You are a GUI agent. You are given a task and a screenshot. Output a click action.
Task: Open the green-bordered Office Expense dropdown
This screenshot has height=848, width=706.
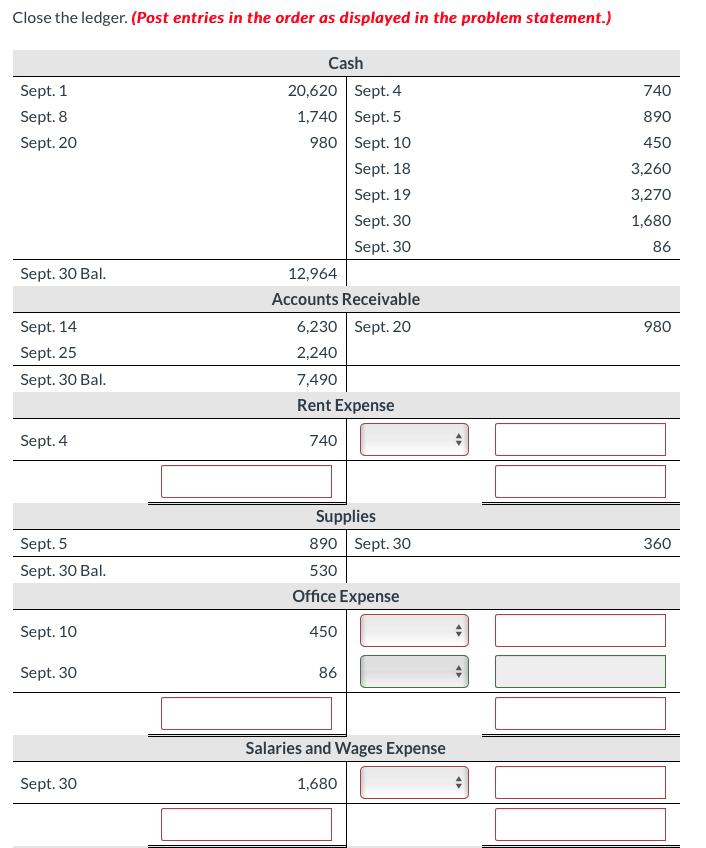click(414, 671)
